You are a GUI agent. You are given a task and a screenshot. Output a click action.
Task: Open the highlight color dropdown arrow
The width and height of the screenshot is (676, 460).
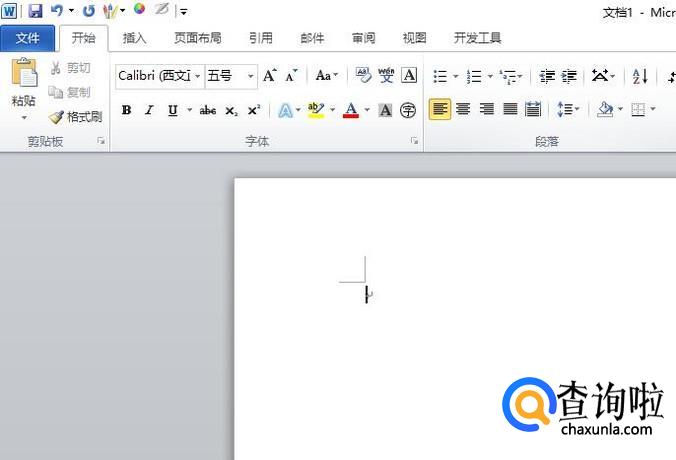[x=332, y=110]
